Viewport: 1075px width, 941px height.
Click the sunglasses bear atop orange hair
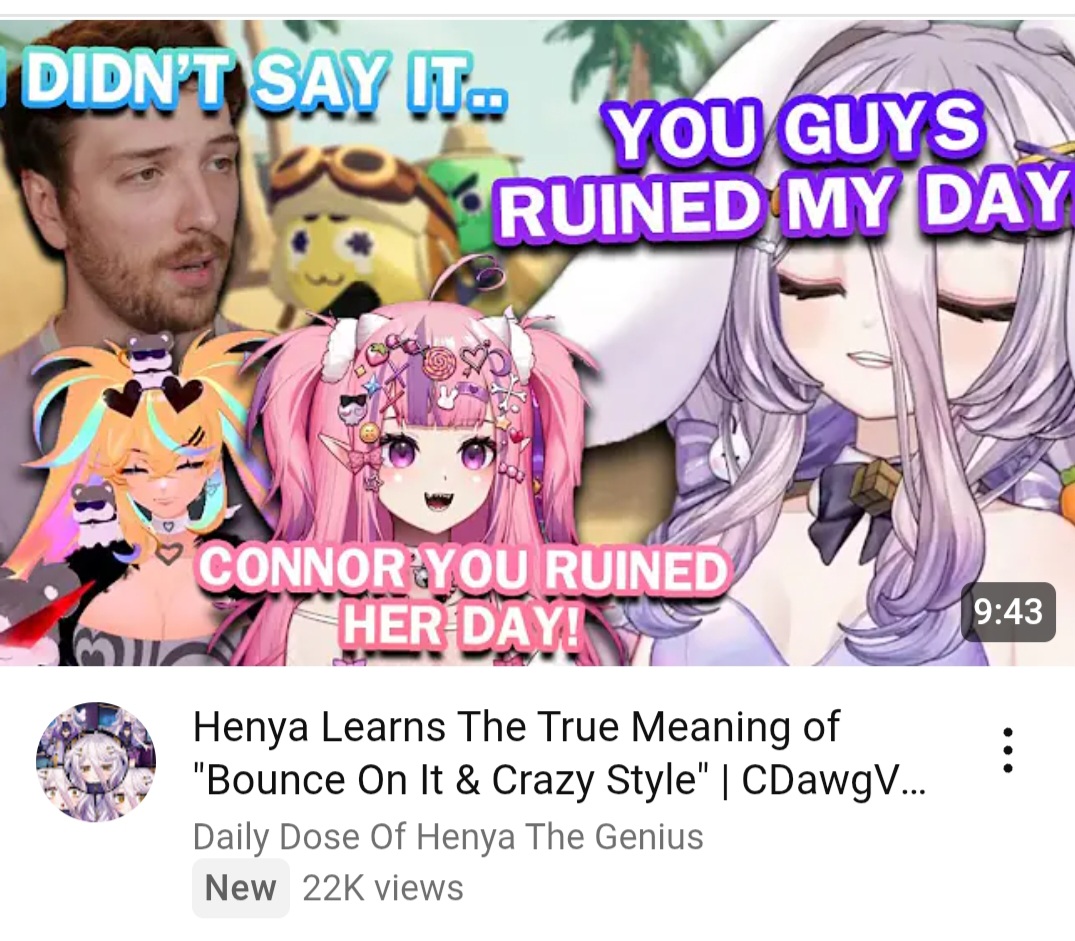(152, 356)
